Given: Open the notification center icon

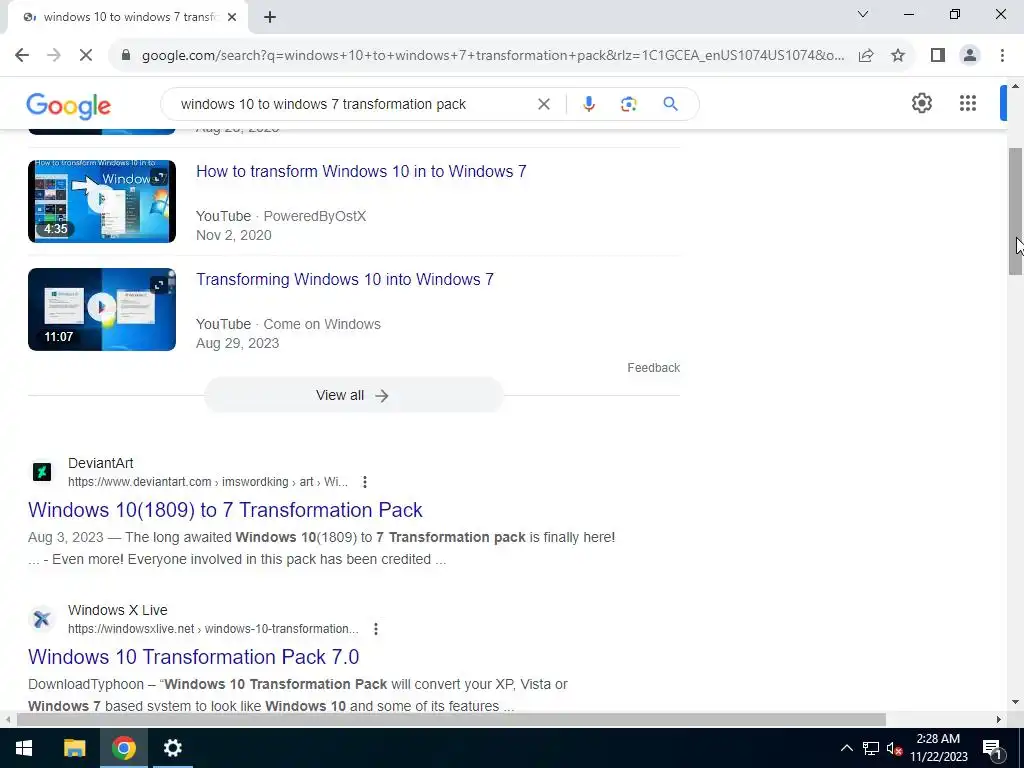Looking at the screenshot, I should click(x=991, y=749).
